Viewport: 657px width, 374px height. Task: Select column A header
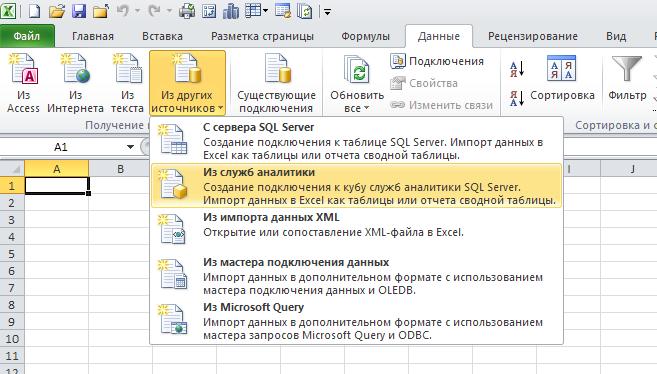click(x=57, y=169)
